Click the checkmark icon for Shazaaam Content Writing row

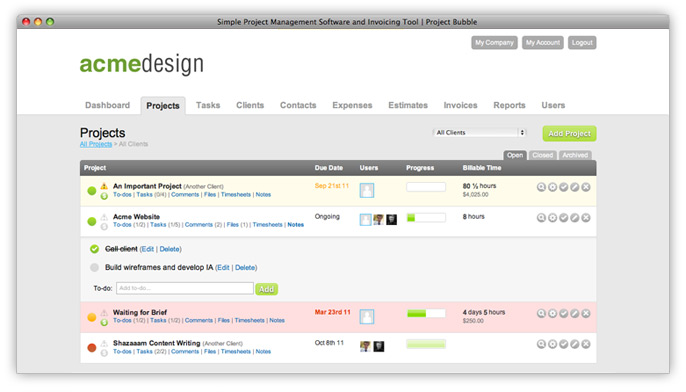click(564, 344)
